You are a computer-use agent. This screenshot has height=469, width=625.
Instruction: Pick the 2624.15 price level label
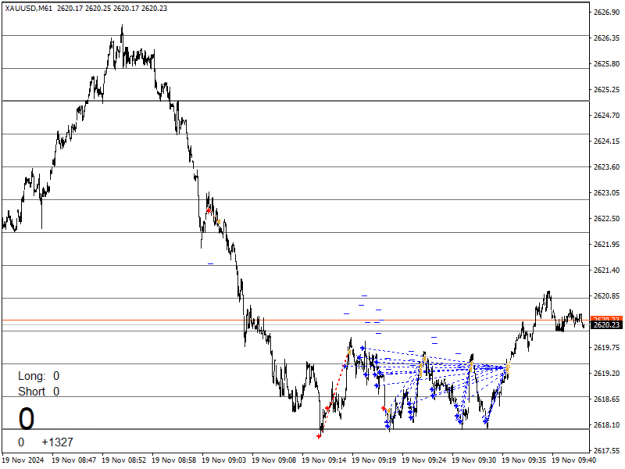(606, 141)
